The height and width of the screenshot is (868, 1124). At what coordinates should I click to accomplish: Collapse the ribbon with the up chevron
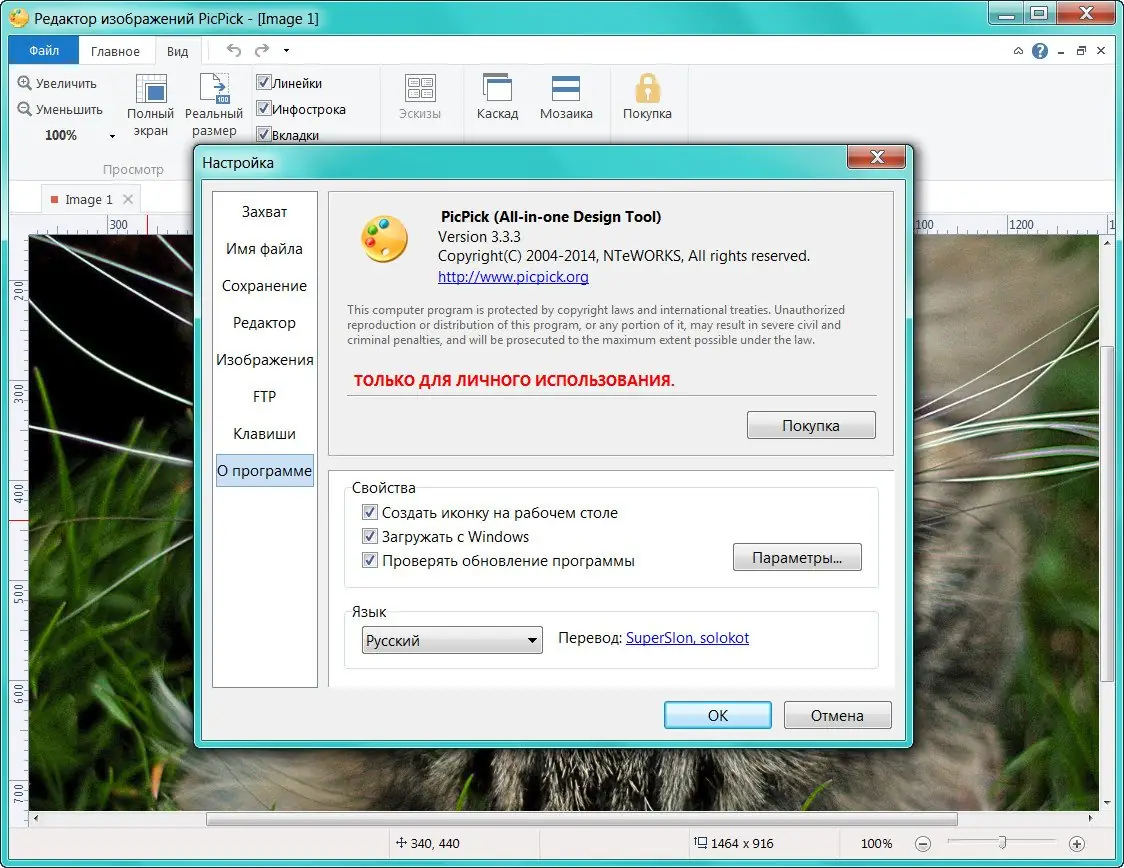click(x=1018, y=51)
